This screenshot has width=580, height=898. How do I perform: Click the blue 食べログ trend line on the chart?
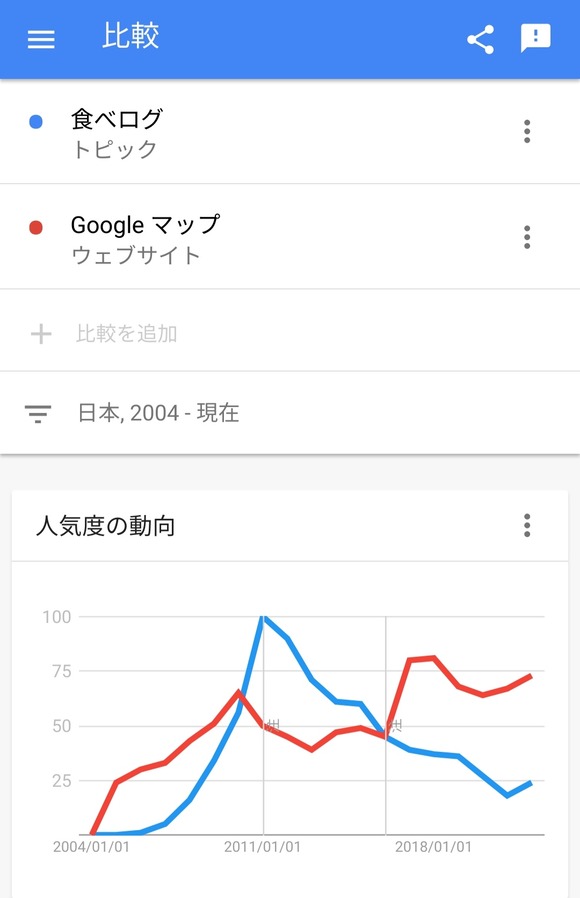[262, 620]
